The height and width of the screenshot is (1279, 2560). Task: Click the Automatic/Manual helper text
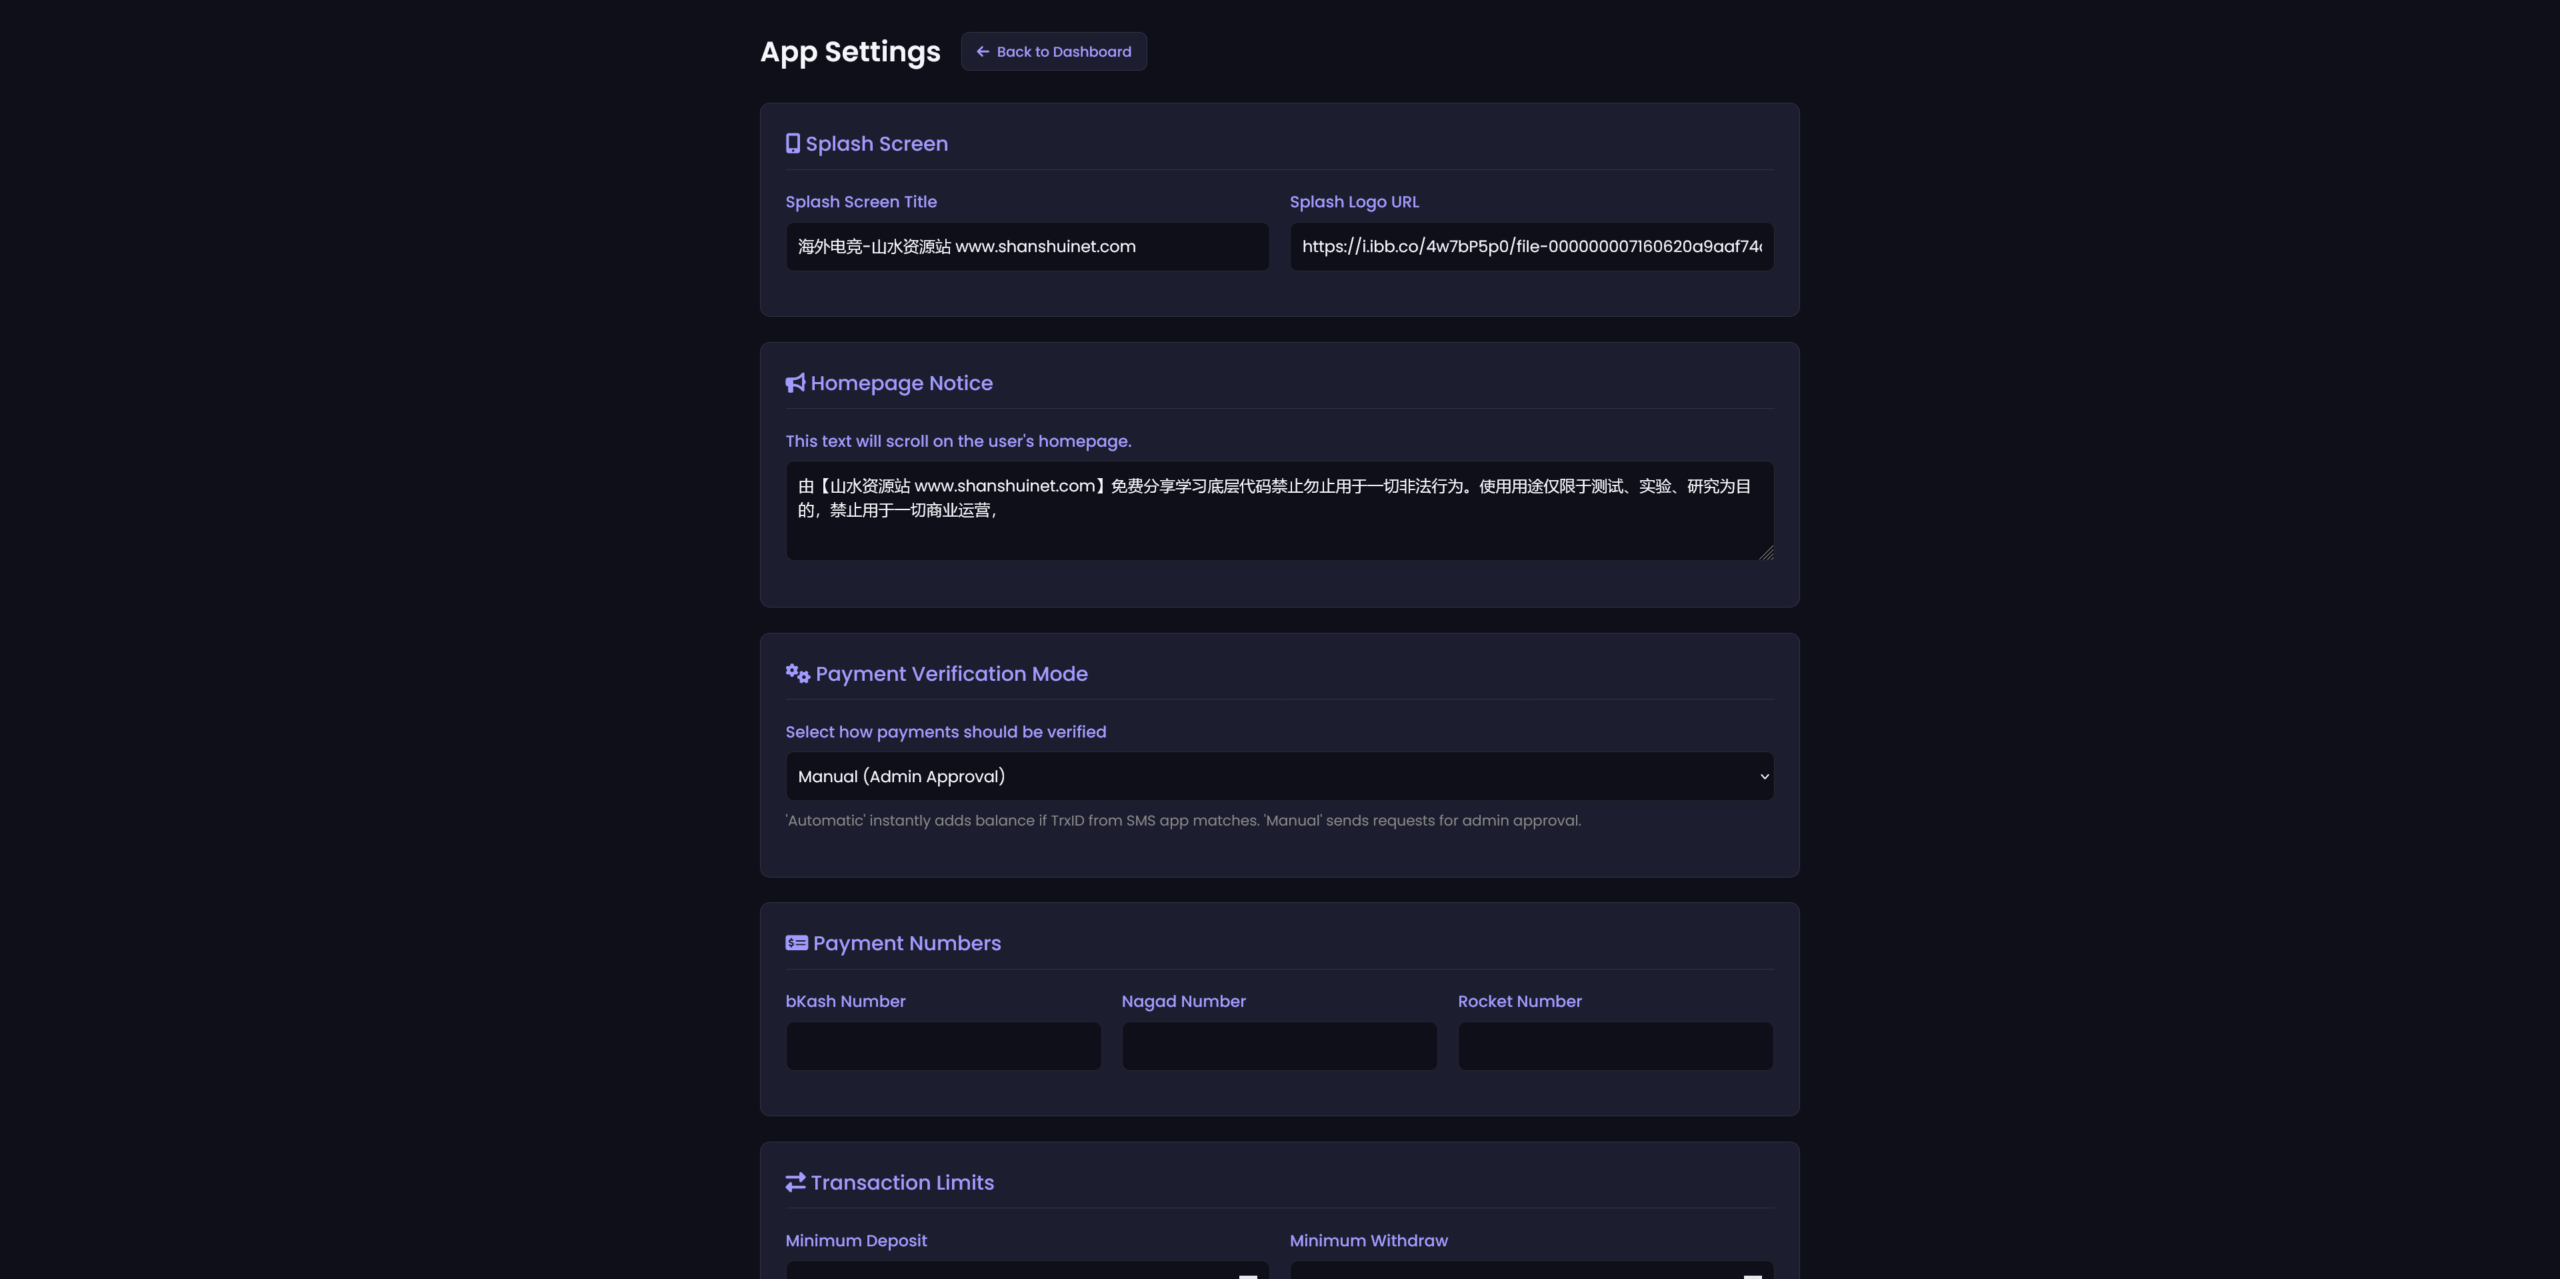(x=1183, y=821)
